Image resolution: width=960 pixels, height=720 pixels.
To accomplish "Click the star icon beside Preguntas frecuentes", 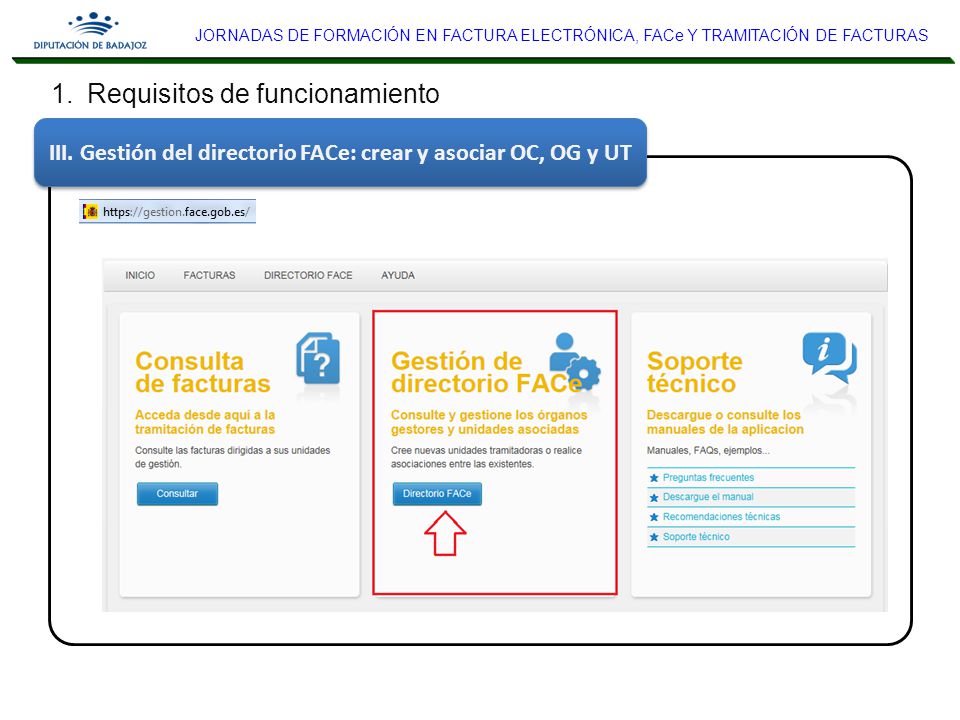I will 654,478.
